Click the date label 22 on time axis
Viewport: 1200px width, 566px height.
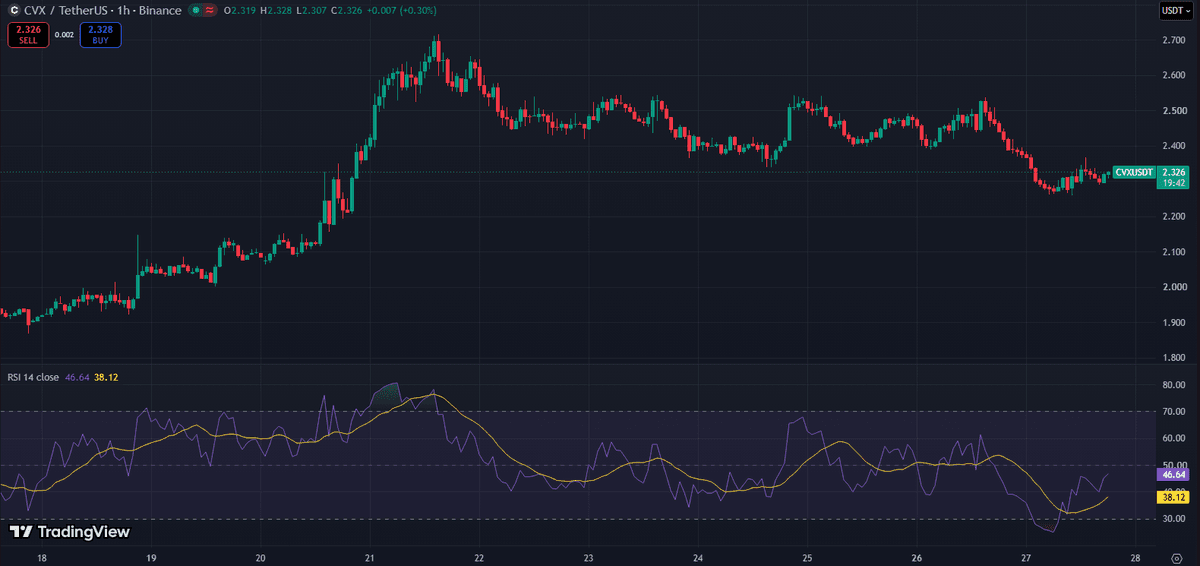click(479, 558)
